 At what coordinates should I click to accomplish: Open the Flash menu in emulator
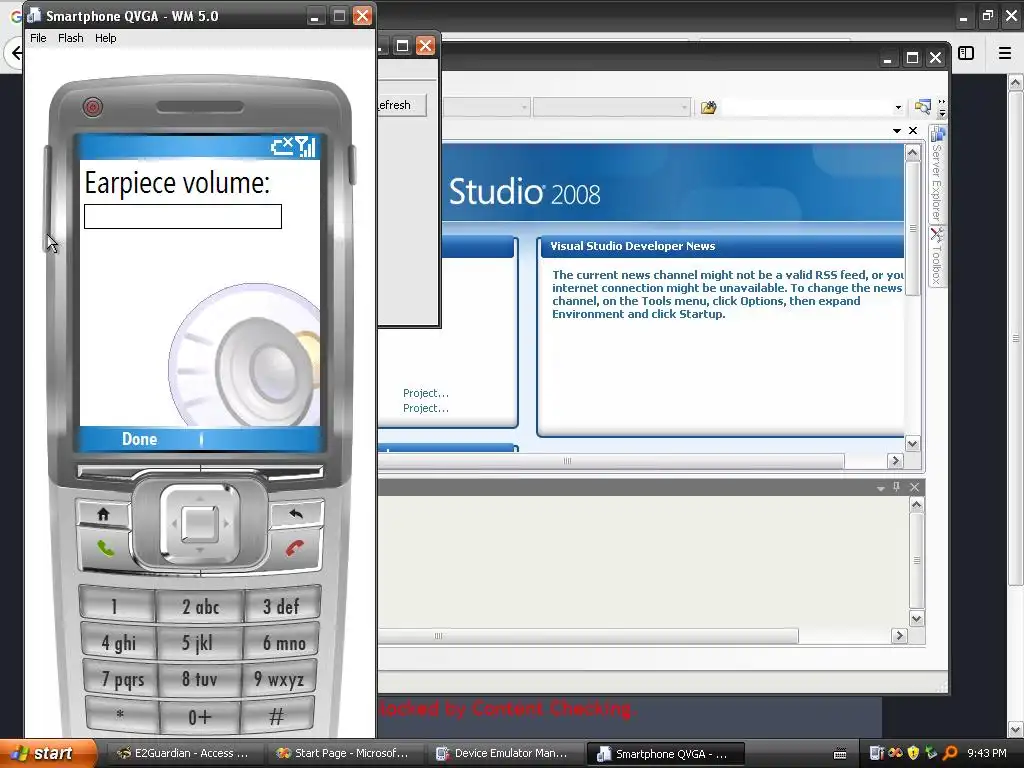[x=71, y=38]
